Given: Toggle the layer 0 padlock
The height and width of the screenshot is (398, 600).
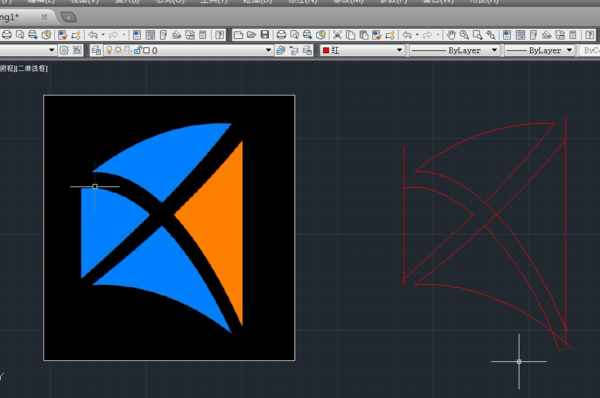Looking at the screenshot, I should pos(137,50).
